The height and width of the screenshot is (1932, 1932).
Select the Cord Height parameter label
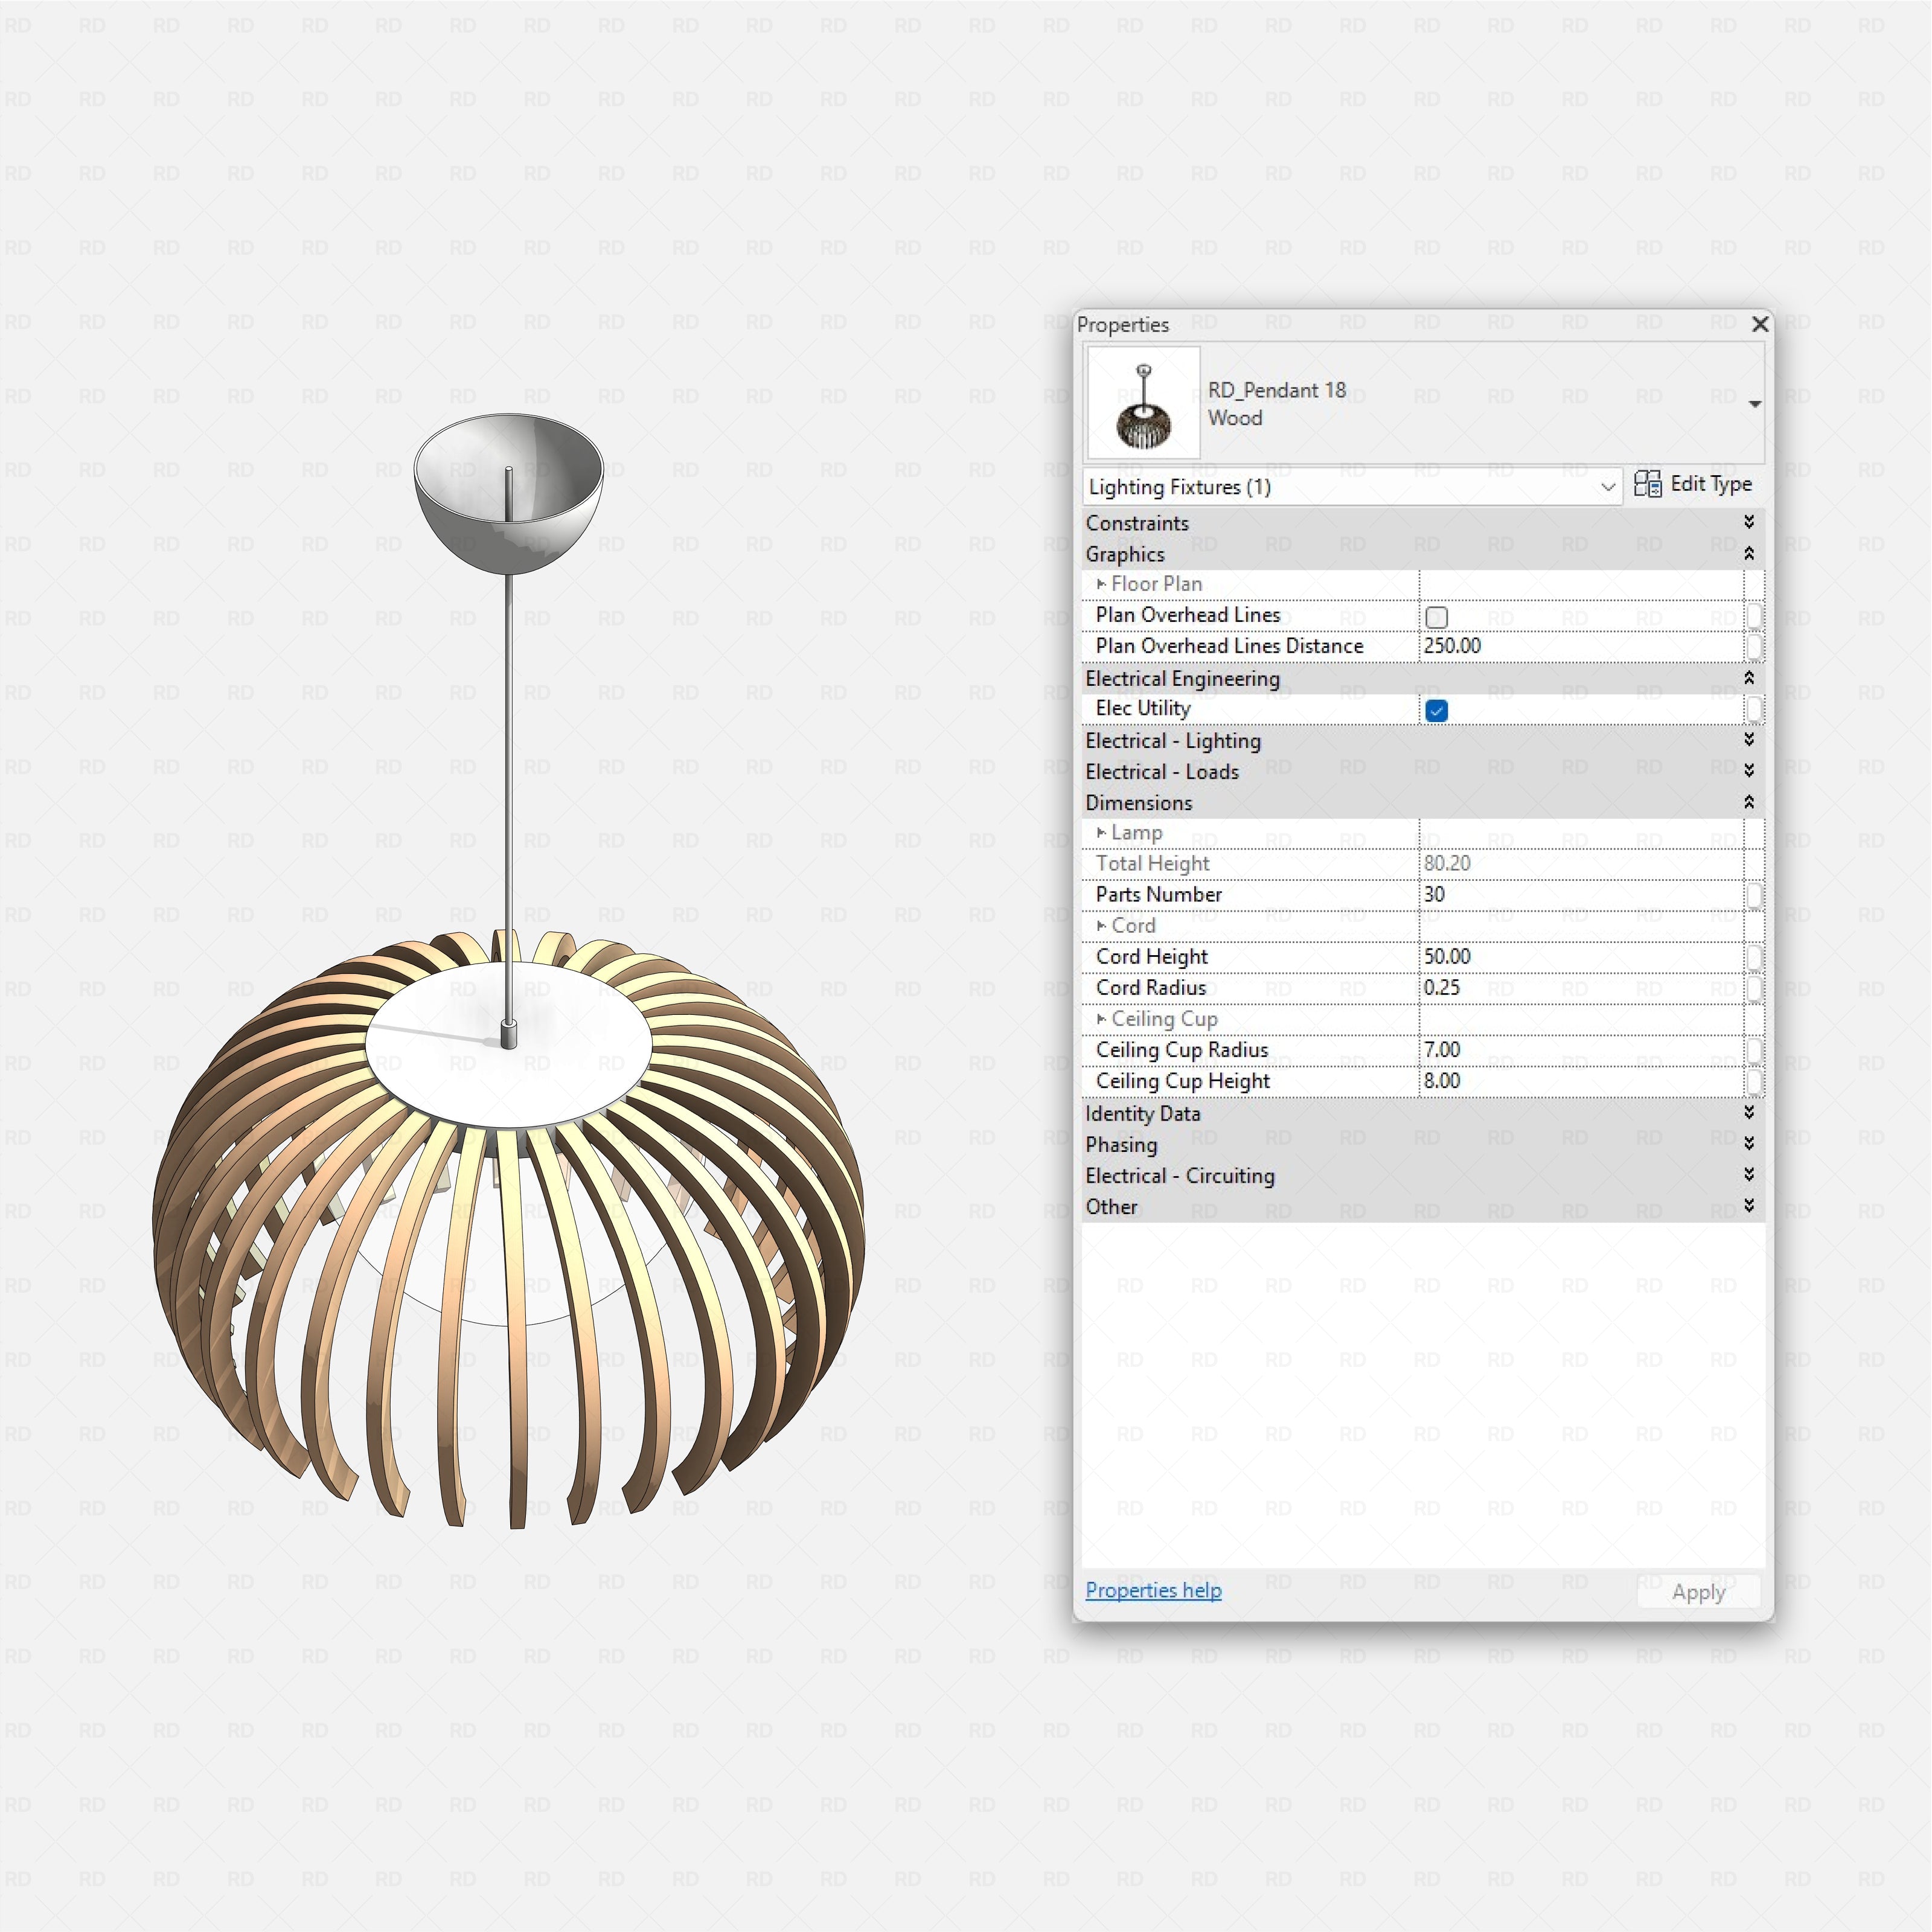tap(1151, 957)
